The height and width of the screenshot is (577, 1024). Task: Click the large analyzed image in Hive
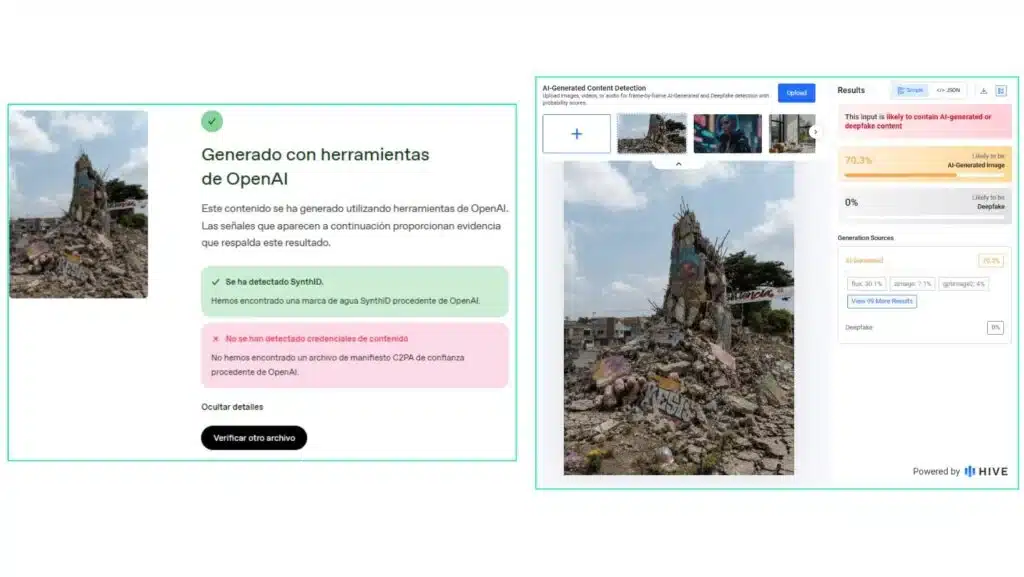pyautogui.click(x=679, y=318)
